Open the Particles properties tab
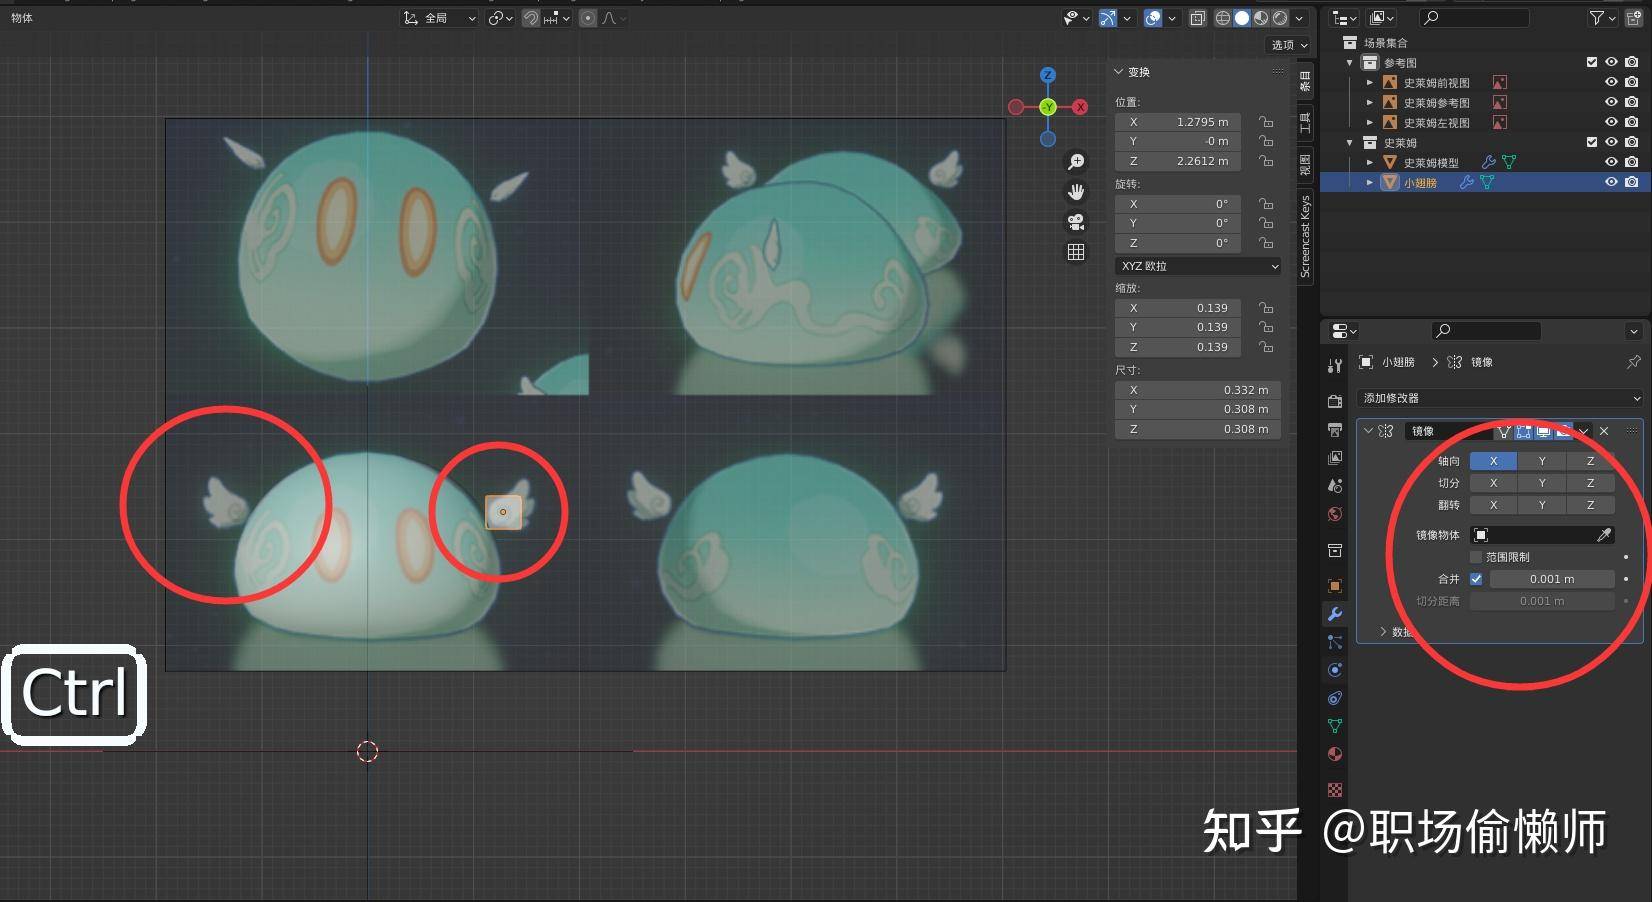Viewport: 1652px width, 902px height. pos(1335,642)
